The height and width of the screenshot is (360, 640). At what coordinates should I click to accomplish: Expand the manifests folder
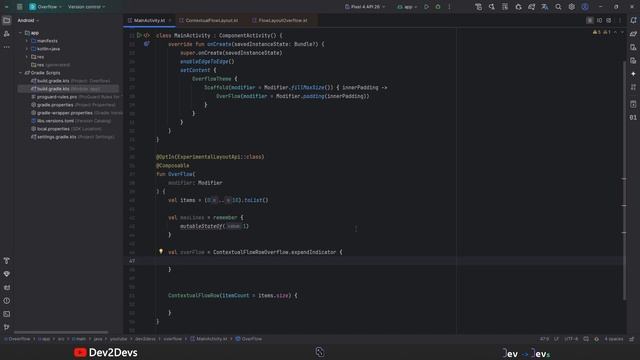[x=27, y=41]
